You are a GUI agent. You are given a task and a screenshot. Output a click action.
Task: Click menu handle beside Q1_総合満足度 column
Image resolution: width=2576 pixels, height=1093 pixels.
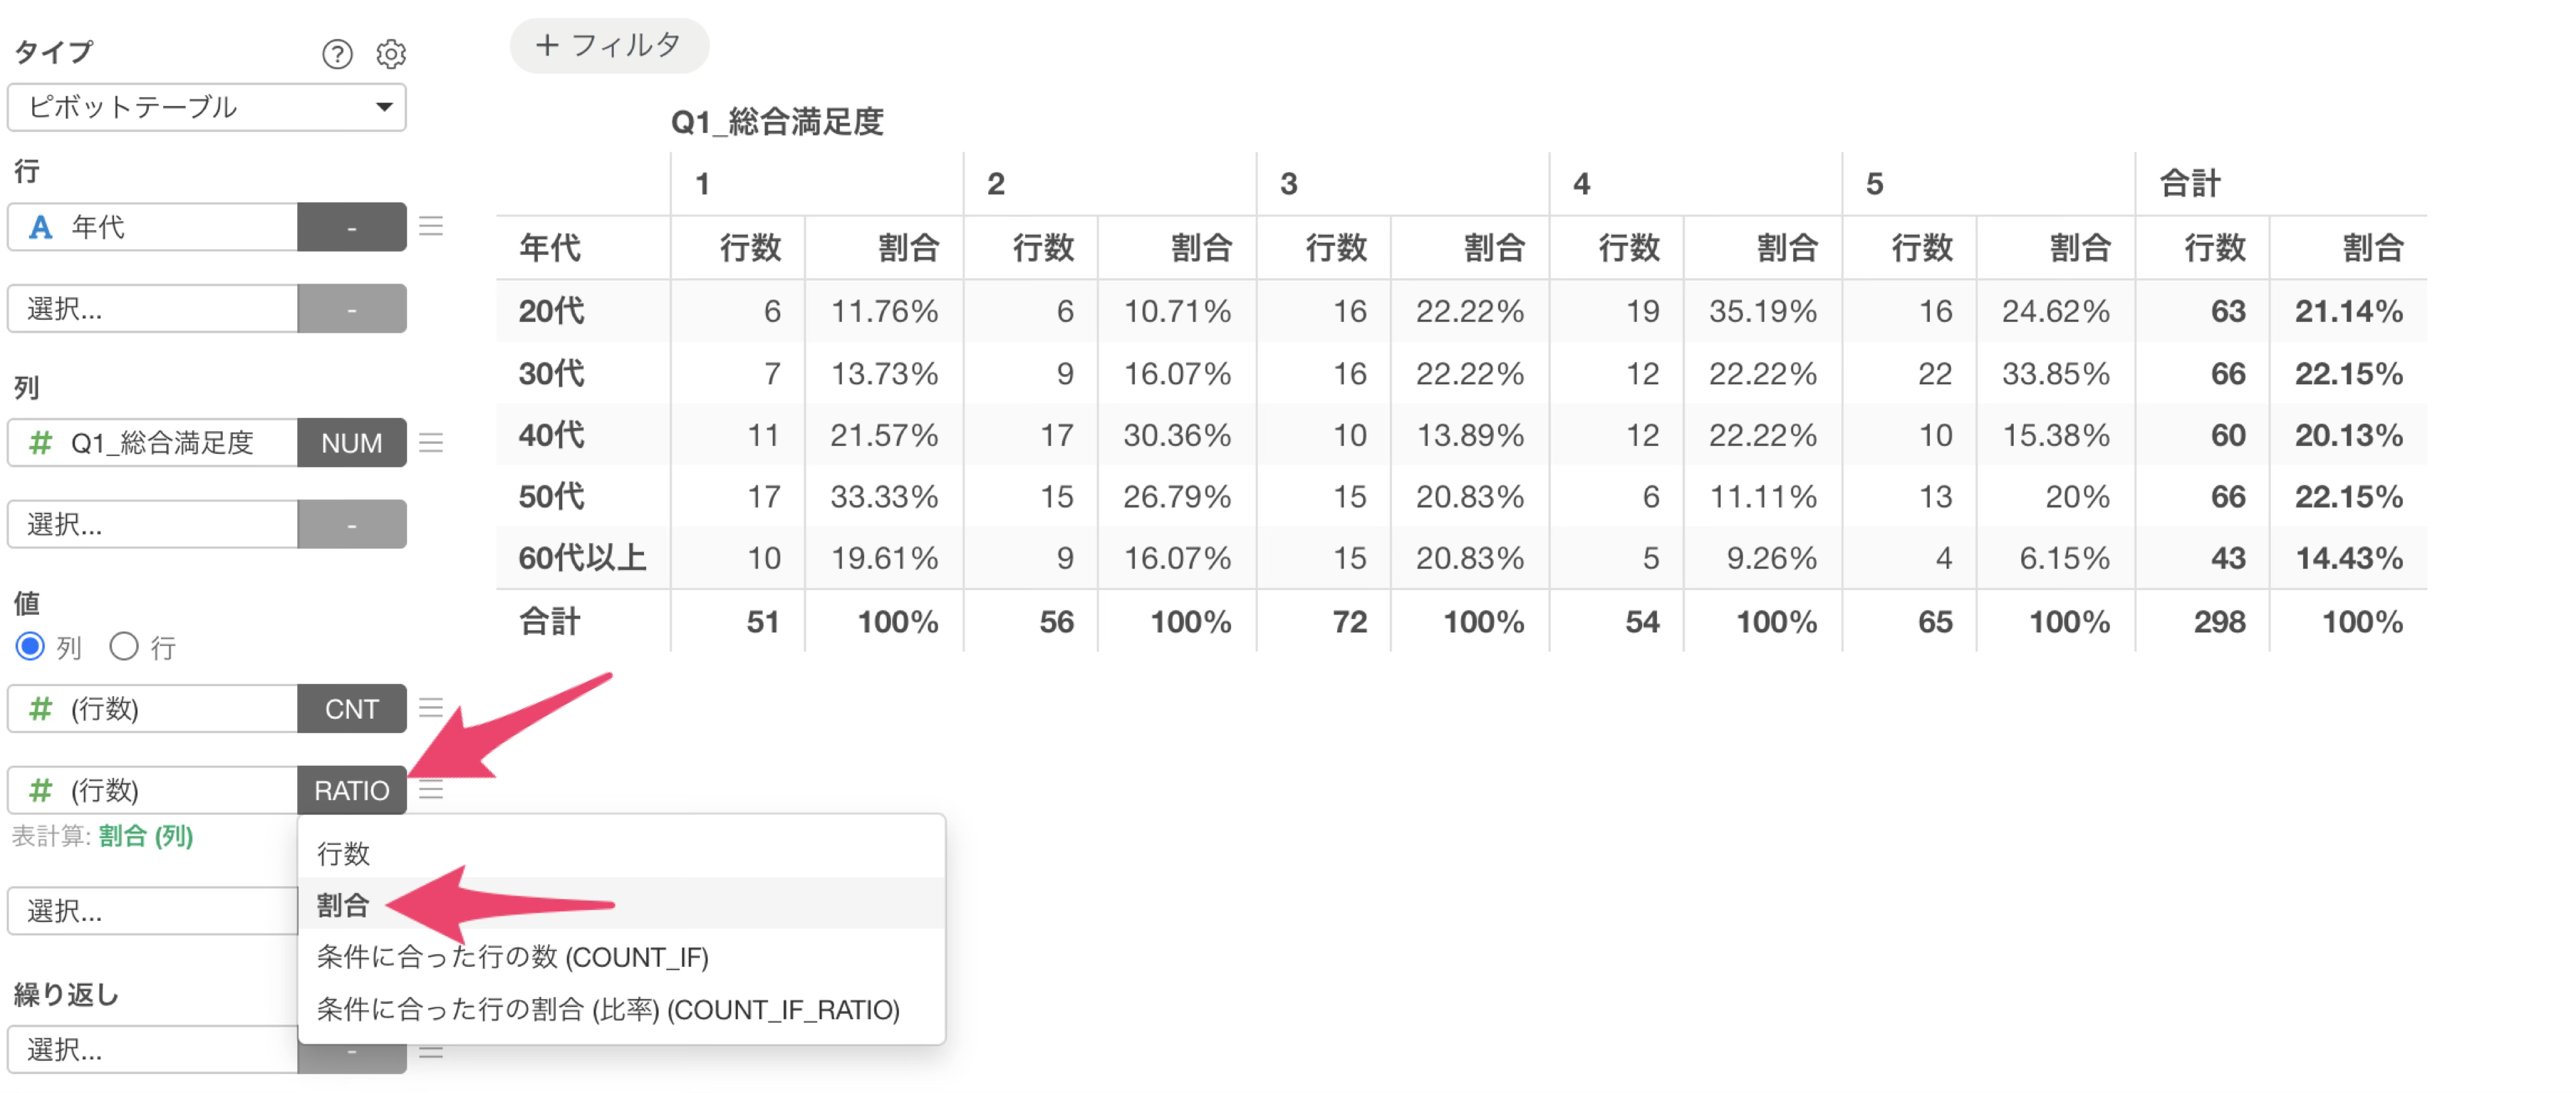pos(431,443)
